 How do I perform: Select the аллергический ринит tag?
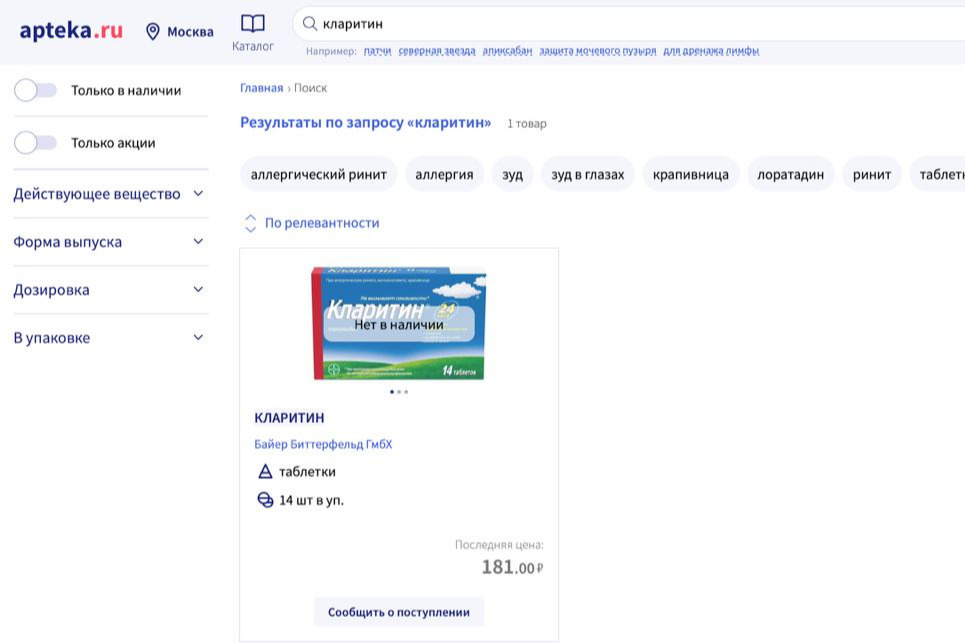pos(319,175)
